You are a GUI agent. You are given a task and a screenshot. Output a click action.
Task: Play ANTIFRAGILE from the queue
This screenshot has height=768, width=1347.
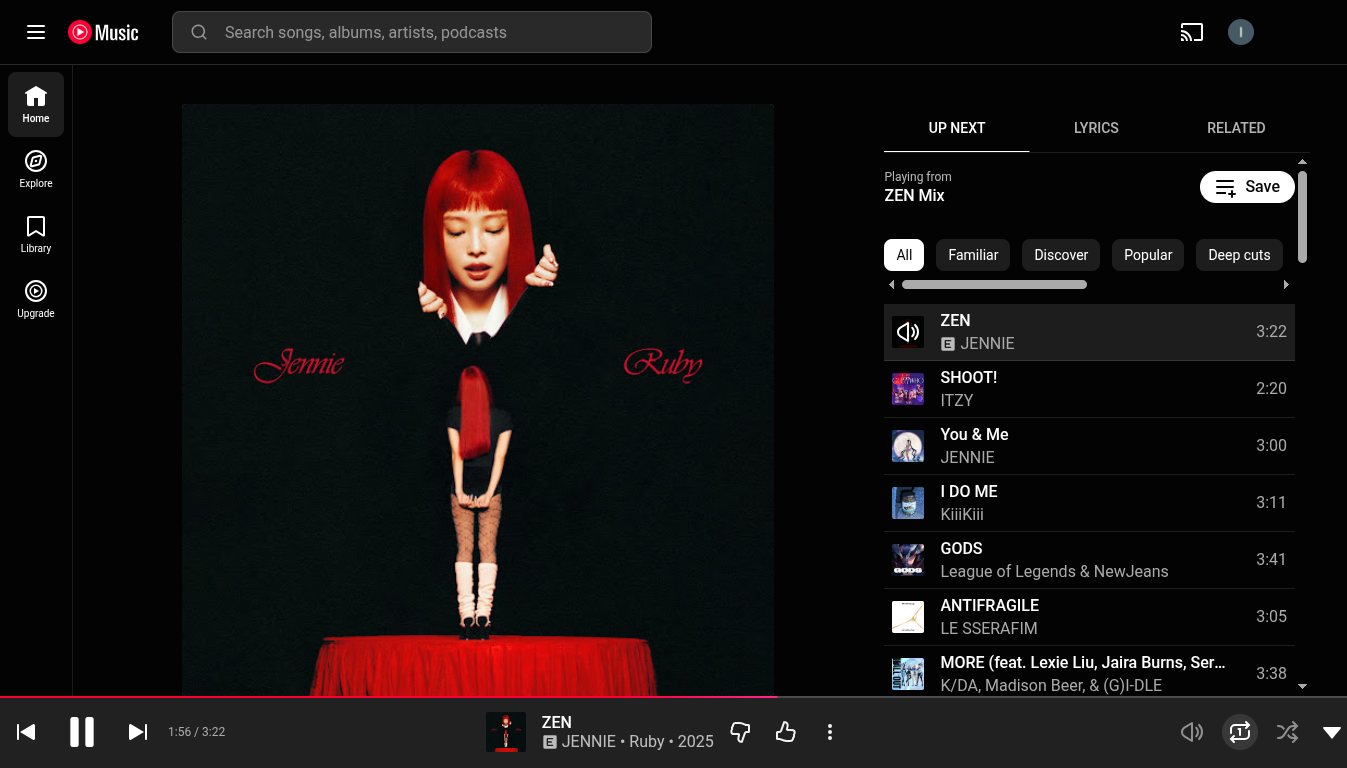1089,617
